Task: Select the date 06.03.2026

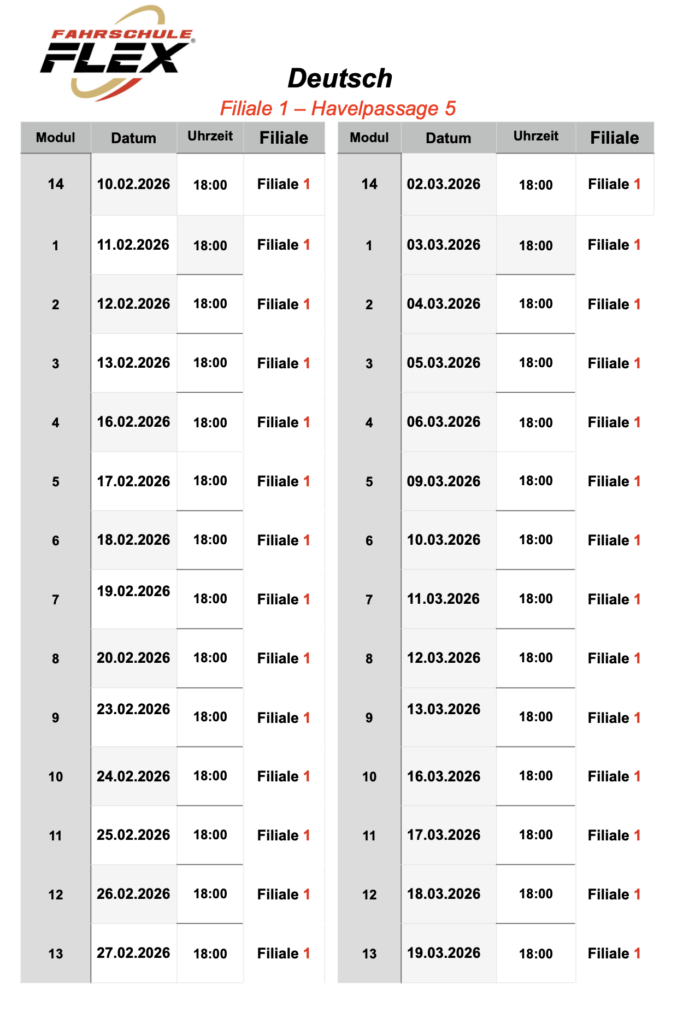Action: coord(444,422)
